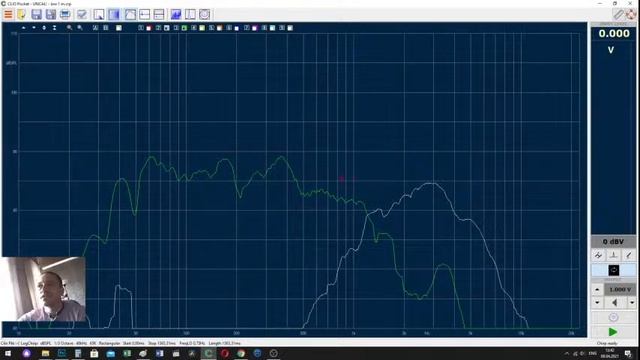Zoom out on the graph
Image resolution: width=640 pixels, height=360 pixels.
pos(80,28)
